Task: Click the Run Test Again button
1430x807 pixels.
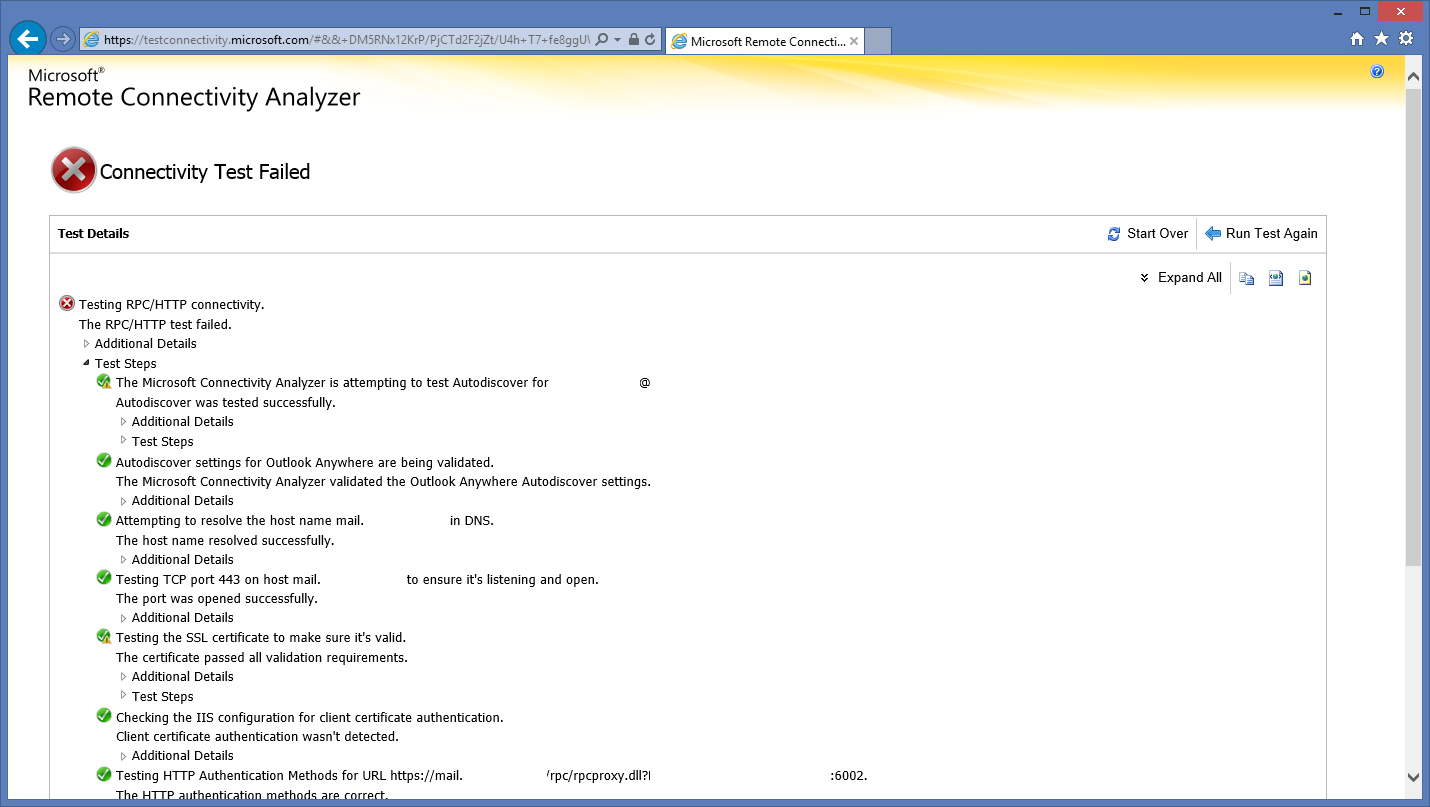Action: point(1261,234)
